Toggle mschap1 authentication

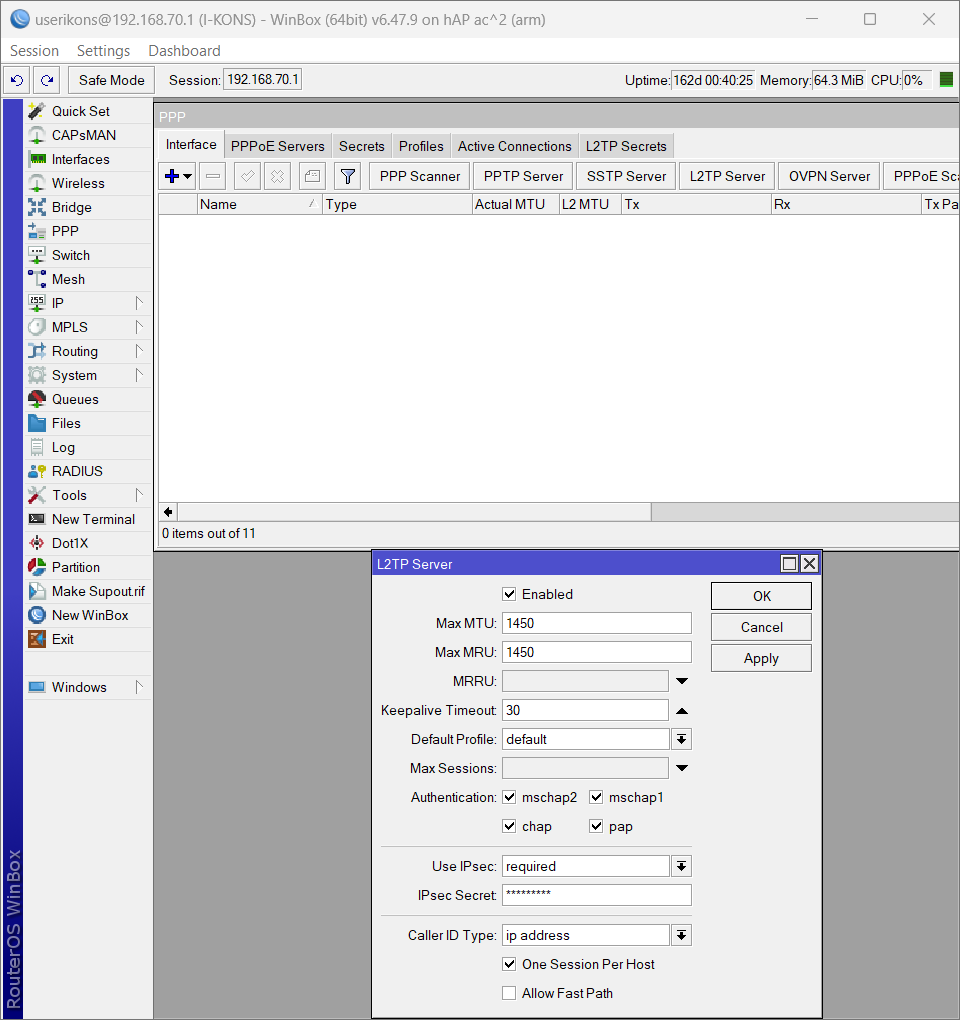pos(596,798)
